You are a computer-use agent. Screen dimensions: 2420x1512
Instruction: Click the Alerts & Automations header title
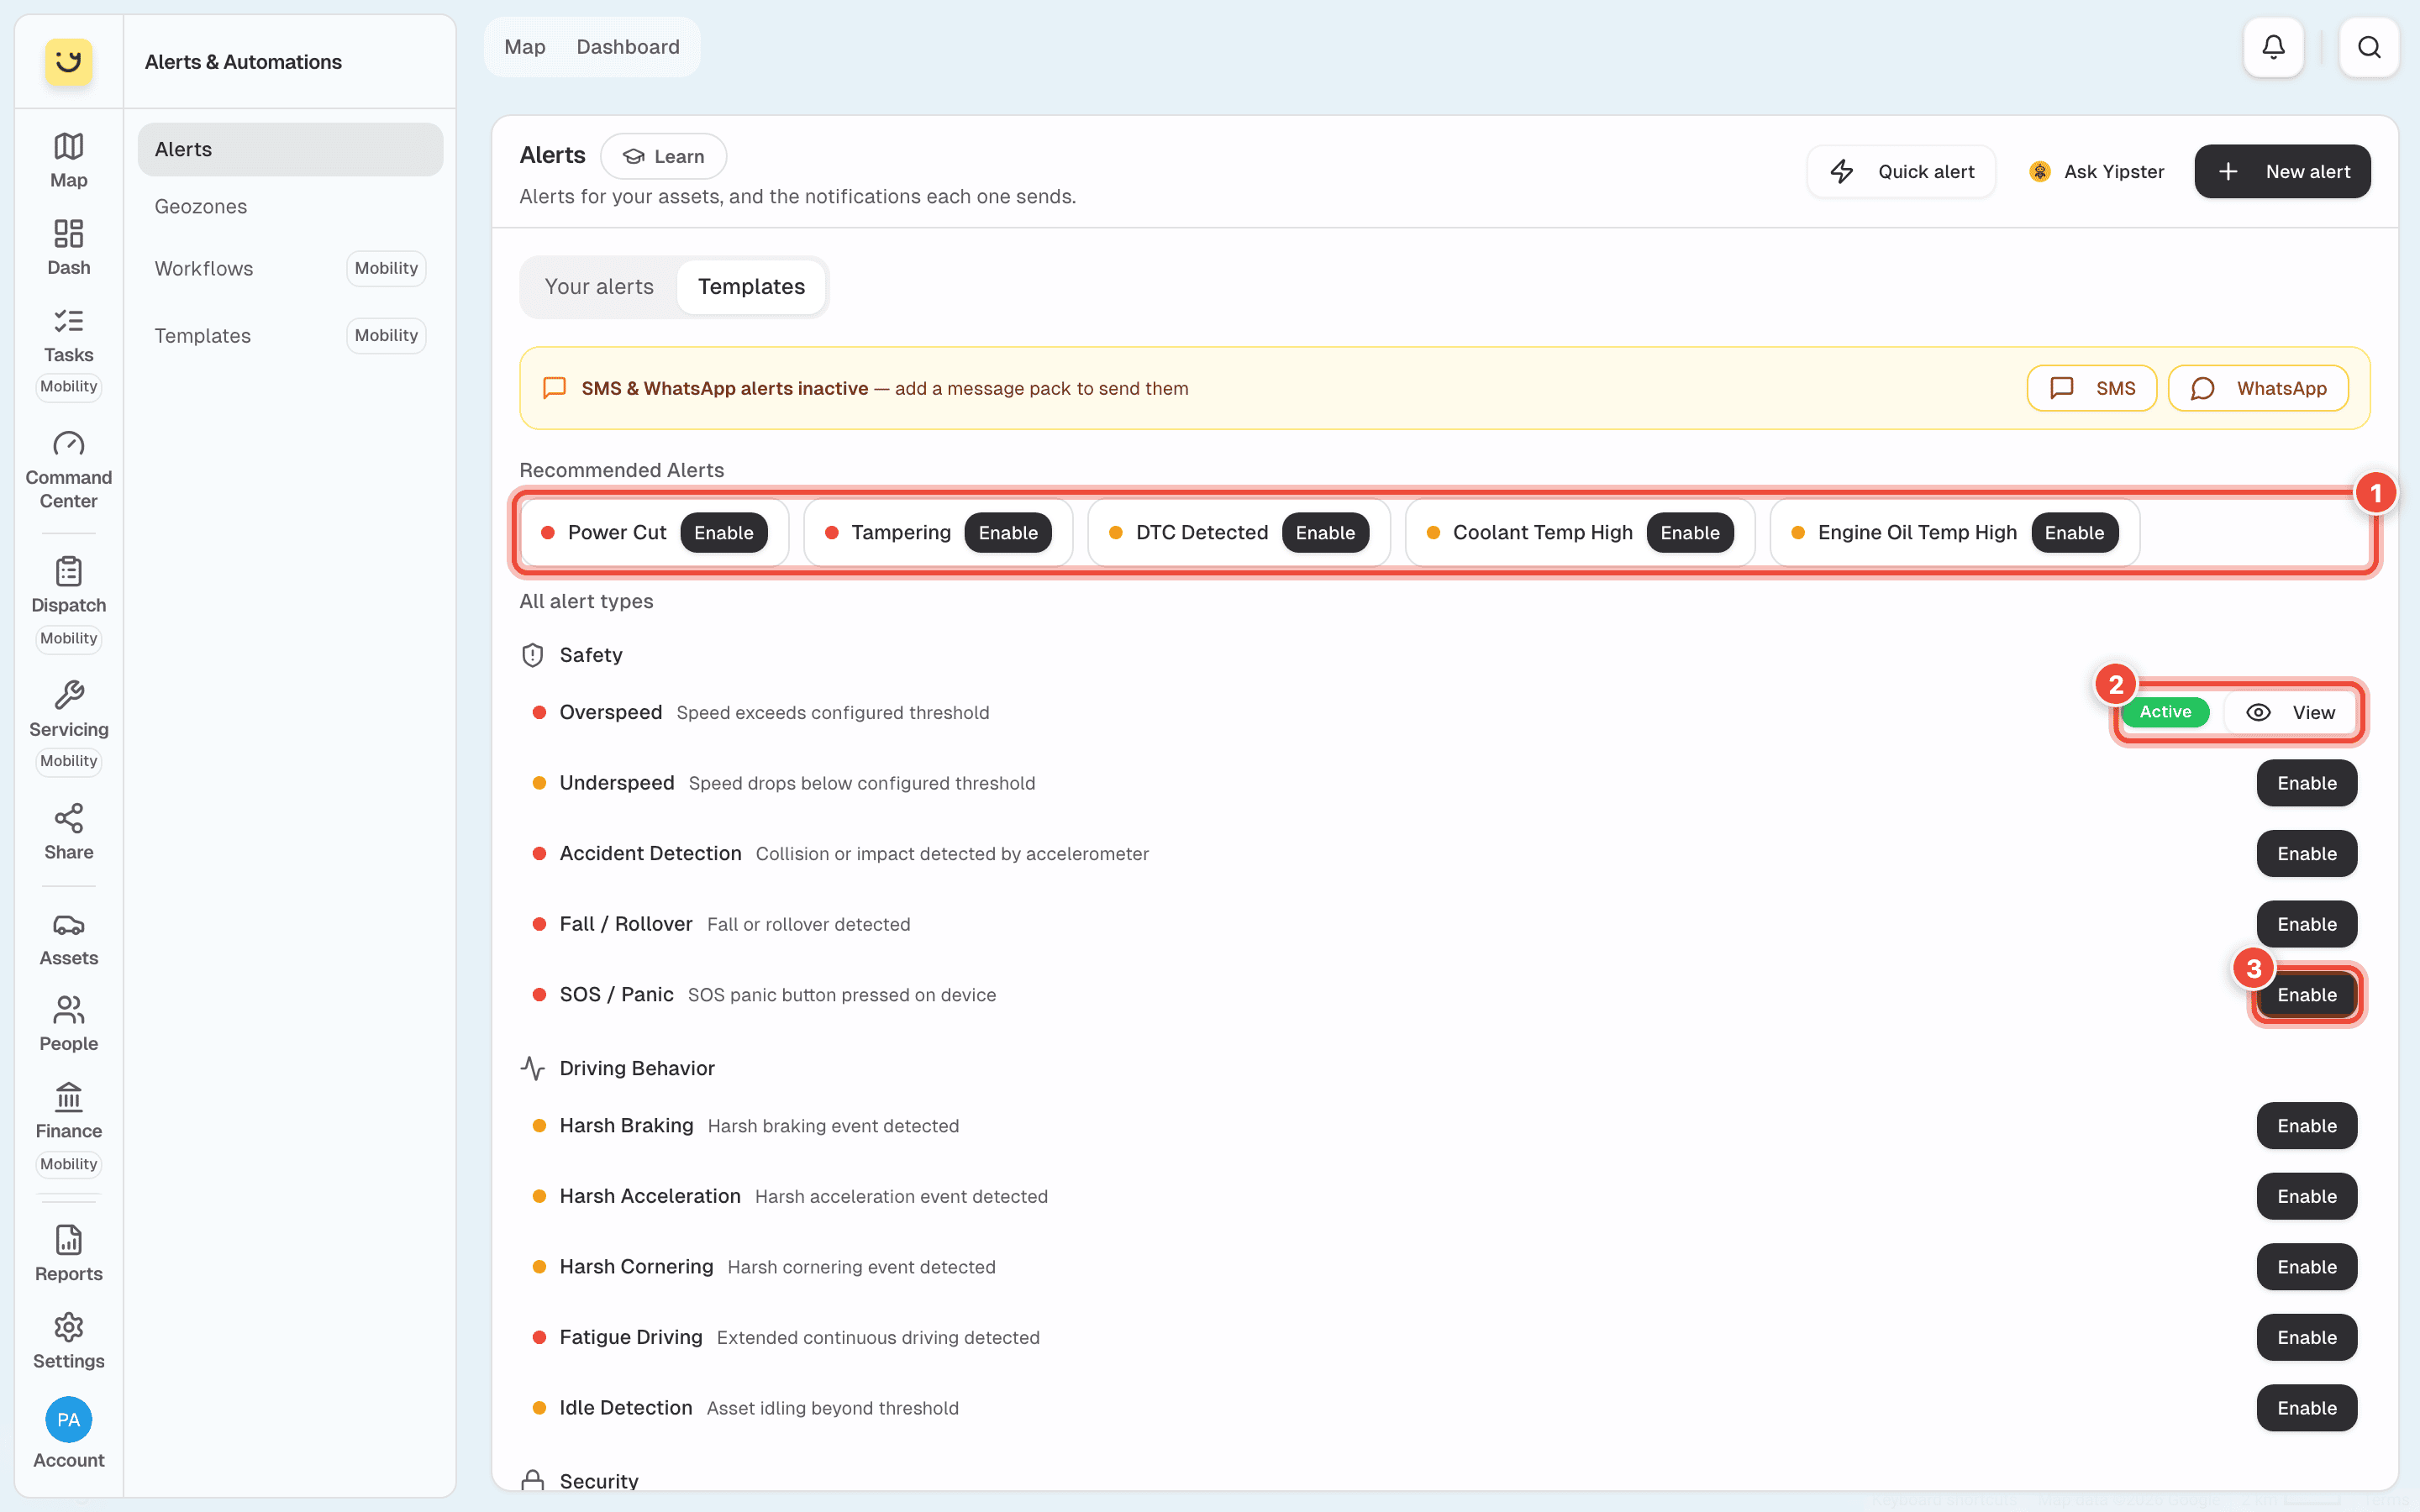(x=243, y=62)
